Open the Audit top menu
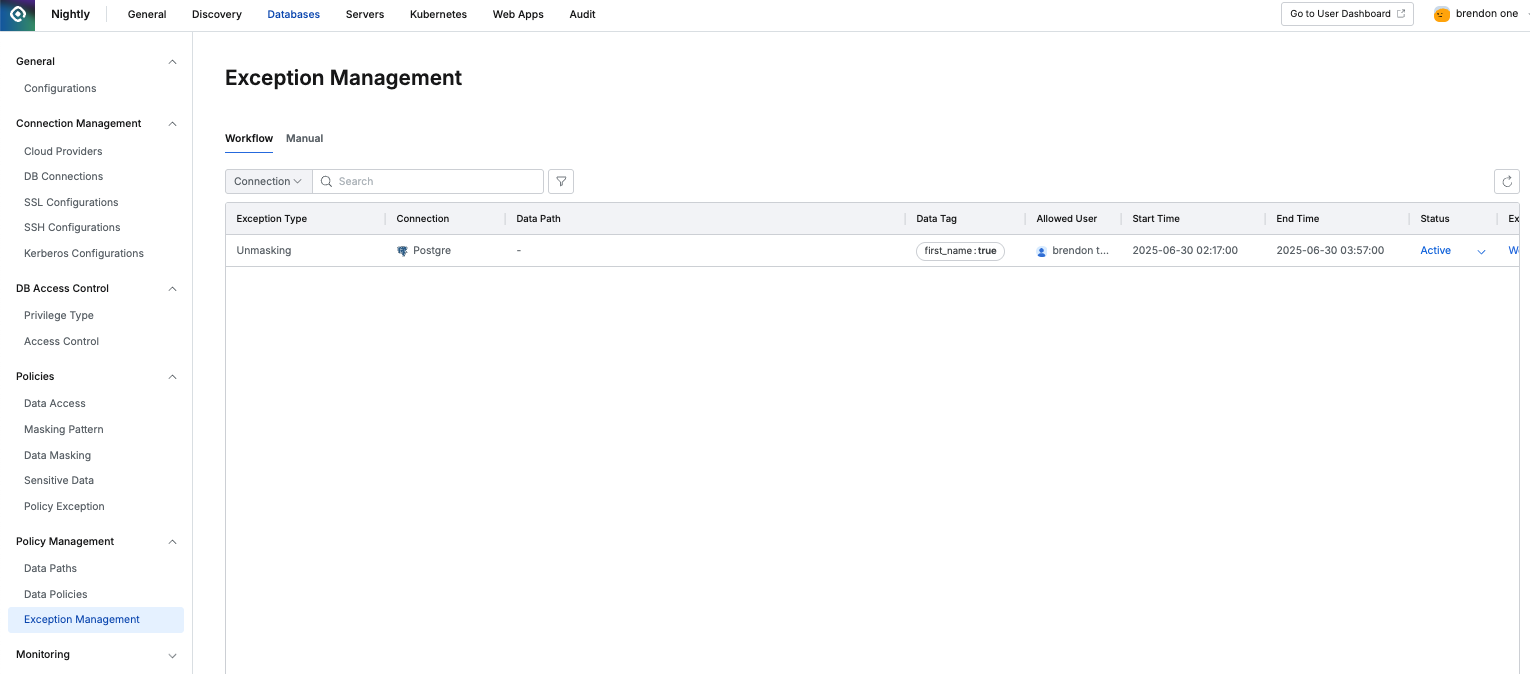1530x674 pixels. pyautogui.click(x=582, y=14)
